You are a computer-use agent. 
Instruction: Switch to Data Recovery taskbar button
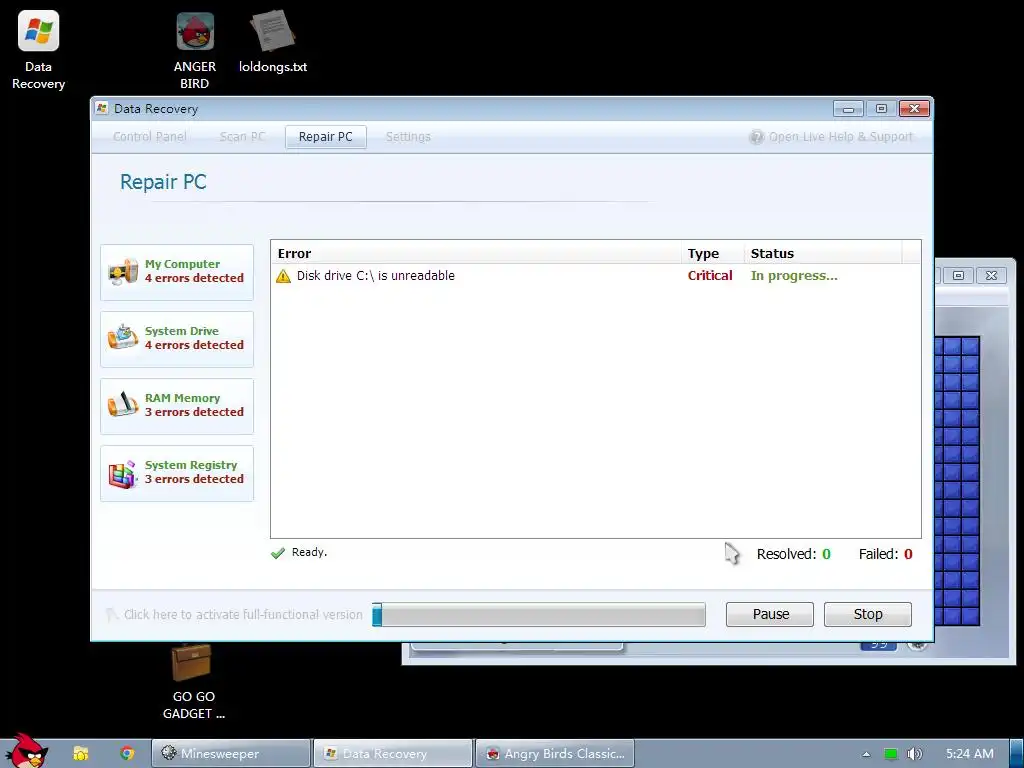(392, 754)
